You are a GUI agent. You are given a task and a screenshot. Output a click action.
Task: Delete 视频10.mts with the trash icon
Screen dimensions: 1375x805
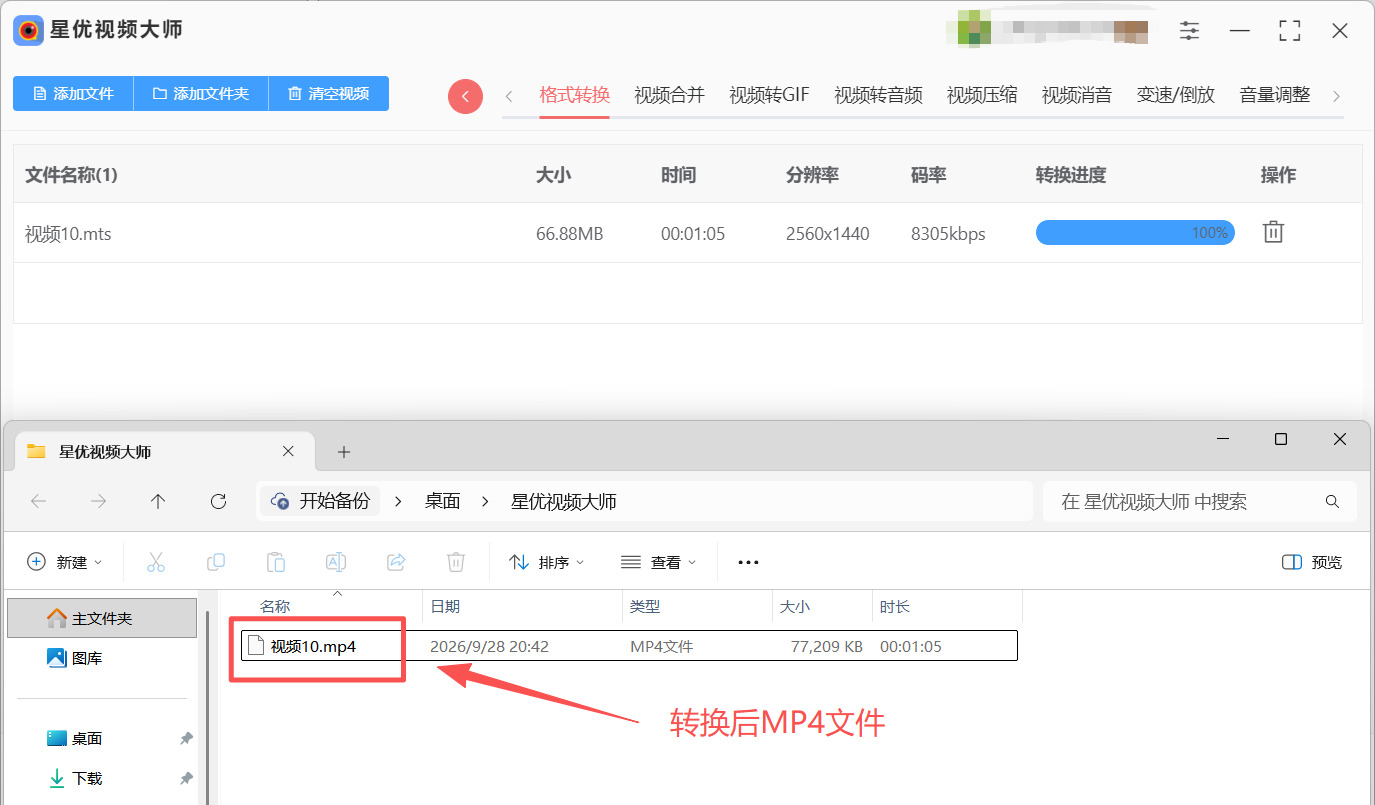1273,233
